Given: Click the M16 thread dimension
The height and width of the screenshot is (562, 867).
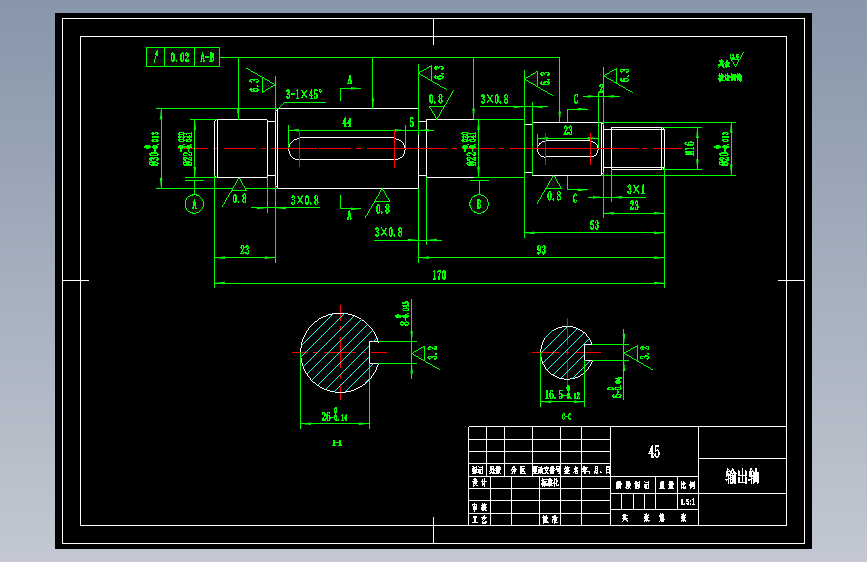Looking at the screenshot, I should (x=690, y=148).
